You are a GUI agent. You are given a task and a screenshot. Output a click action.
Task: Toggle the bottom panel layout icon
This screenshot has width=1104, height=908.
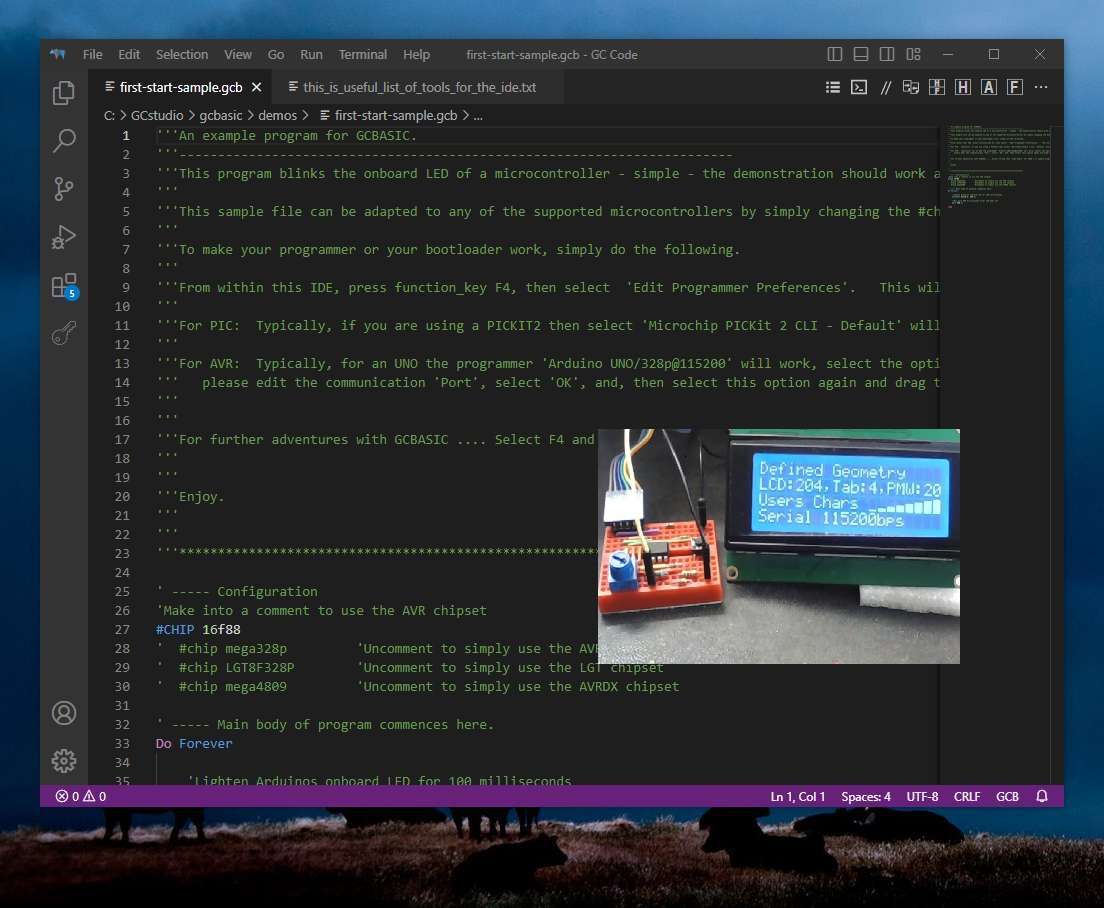[860, 54]
